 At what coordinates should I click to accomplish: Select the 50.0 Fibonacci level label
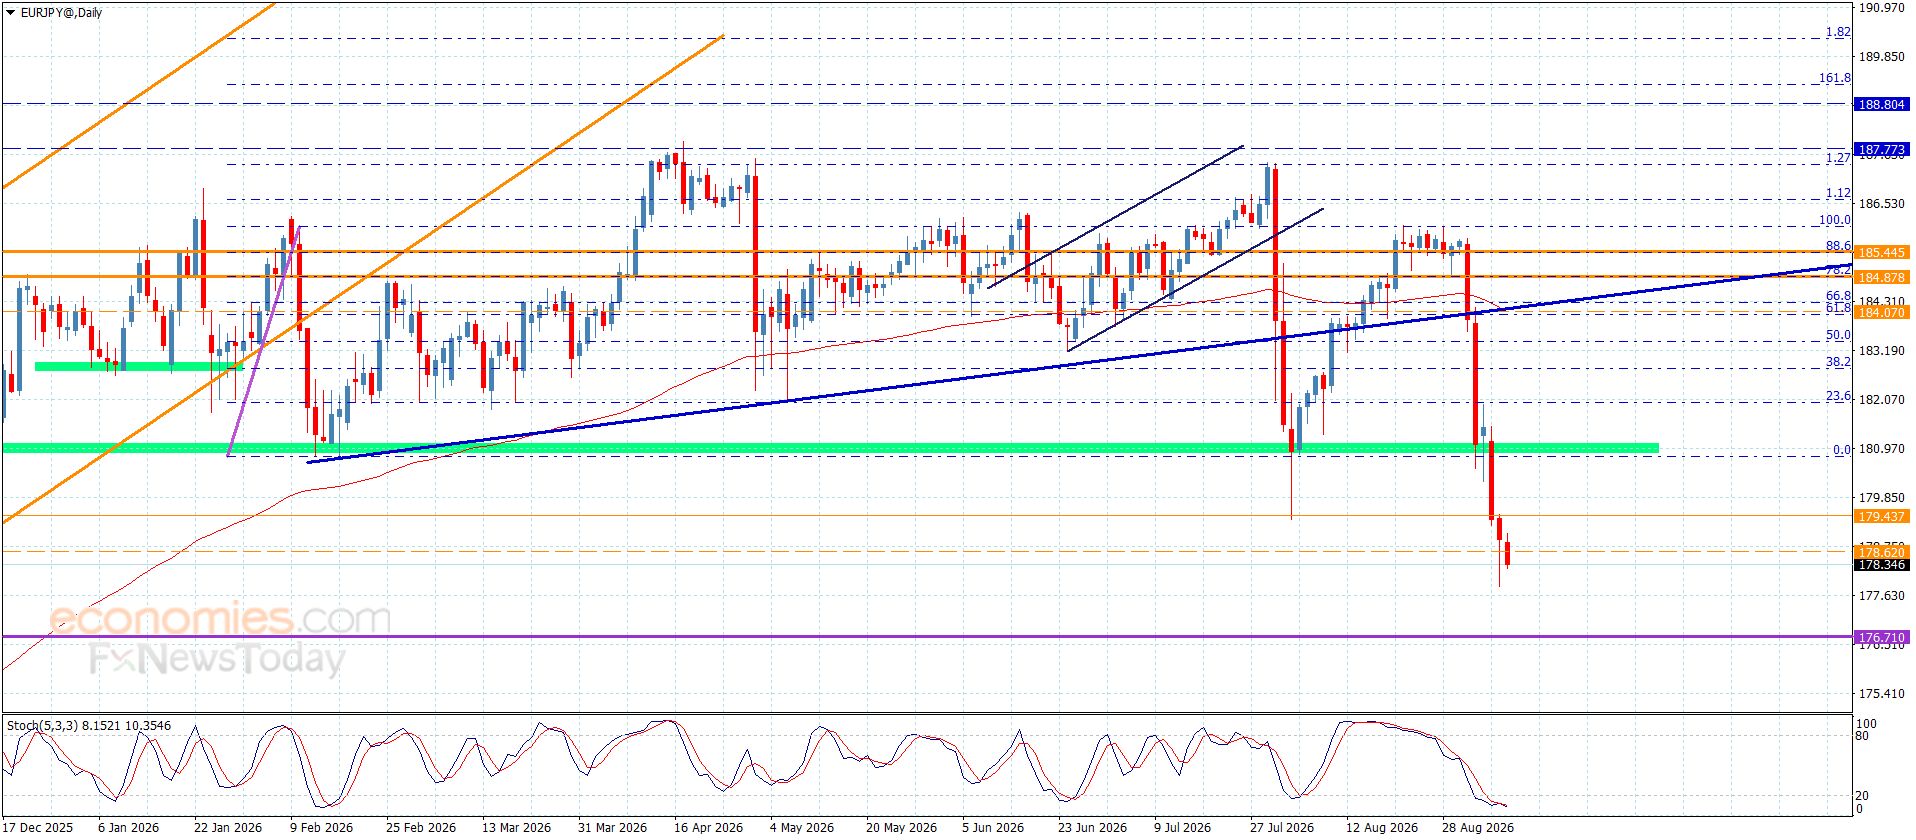coord(1838,335)
